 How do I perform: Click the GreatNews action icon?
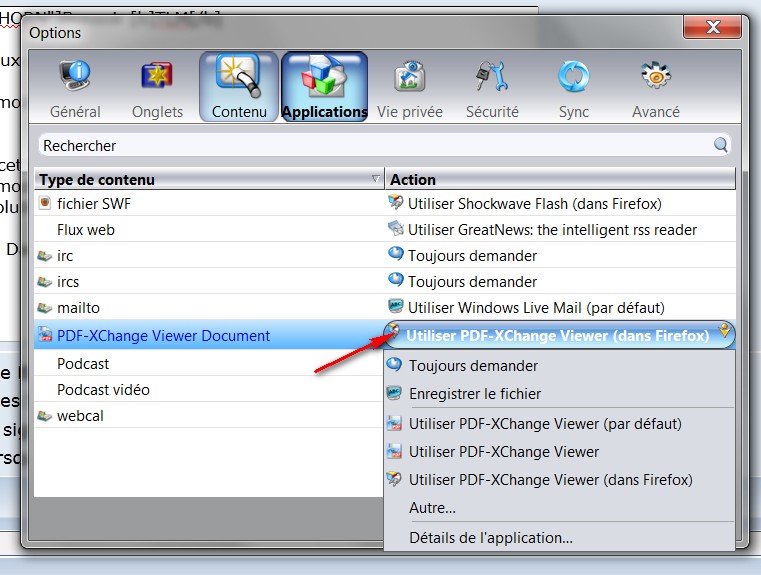396,228
